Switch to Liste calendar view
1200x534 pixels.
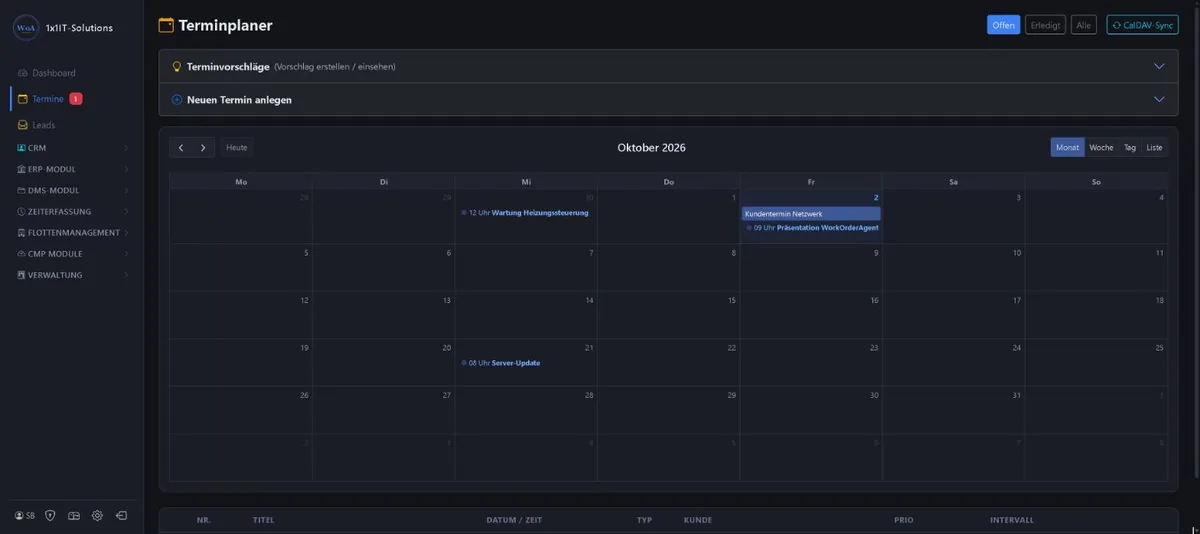[x=1154, y=147]
